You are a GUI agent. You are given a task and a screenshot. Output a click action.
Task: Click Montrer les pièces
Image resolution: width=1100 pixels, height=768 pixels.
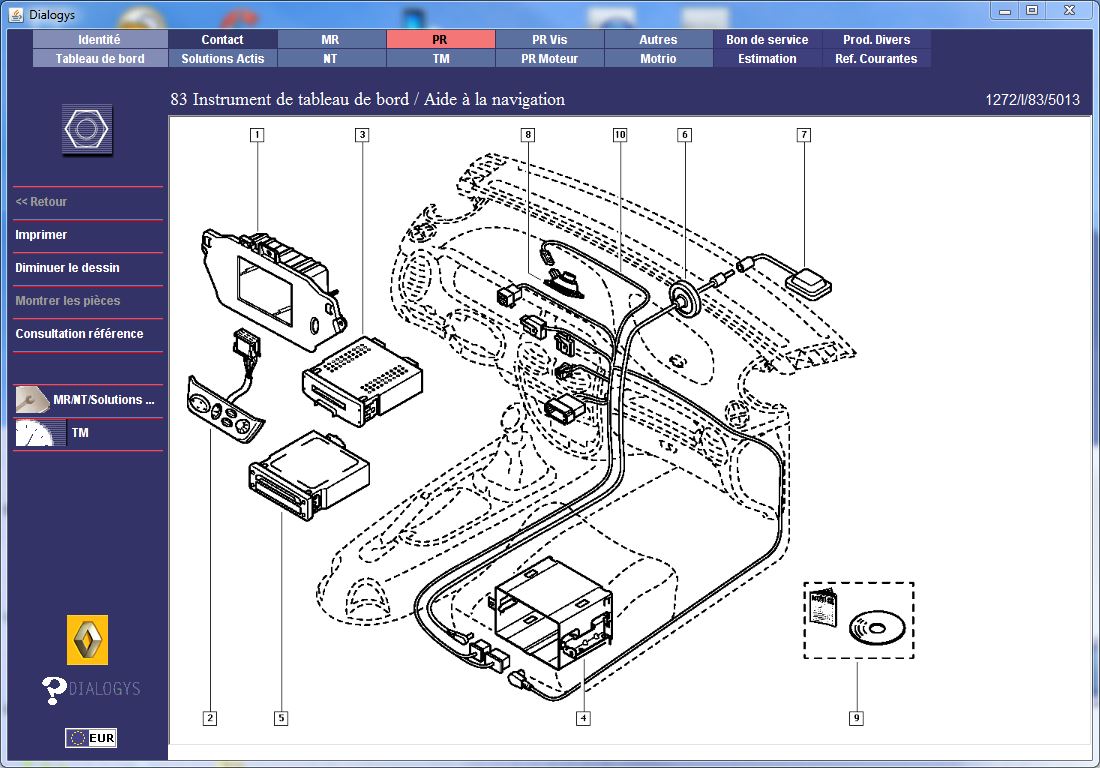[x=67, y=301]
